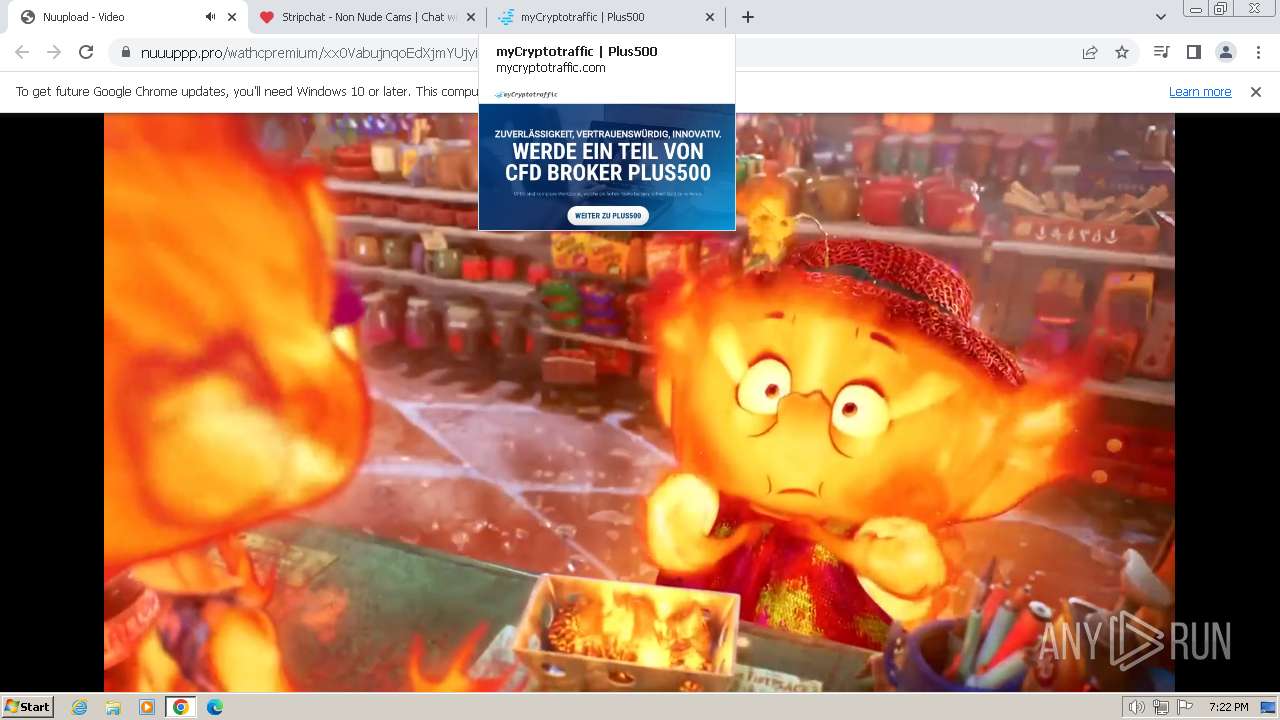Close the myCryptotraffic tab

coord(710,17)
